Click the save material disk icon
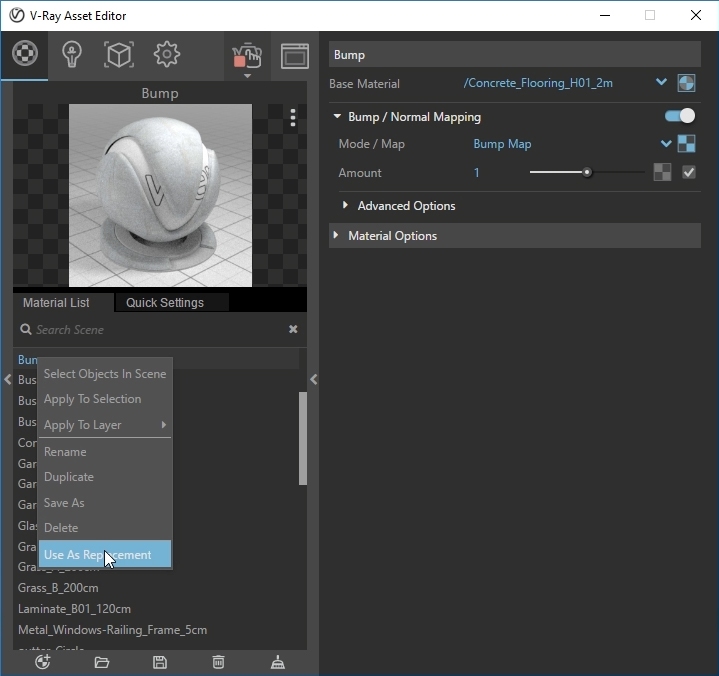 pyautogui.click(x=160, y=662)
